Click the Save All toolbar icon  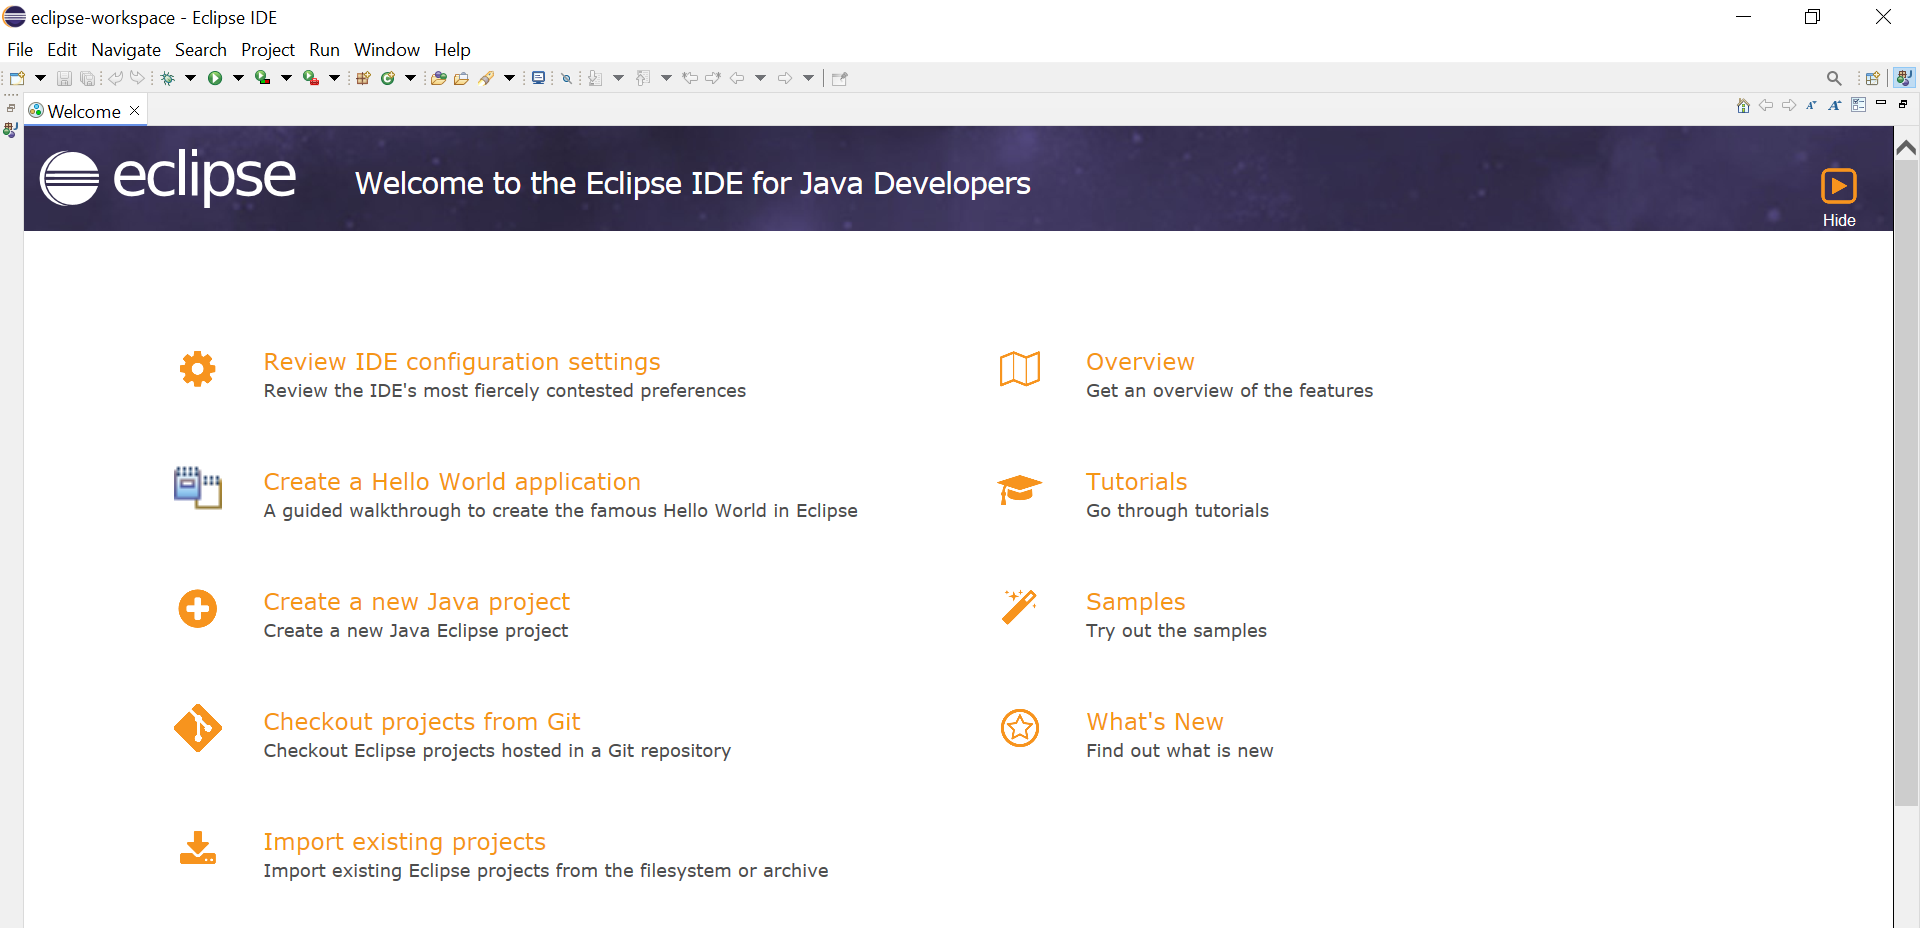tap(88, 78)
